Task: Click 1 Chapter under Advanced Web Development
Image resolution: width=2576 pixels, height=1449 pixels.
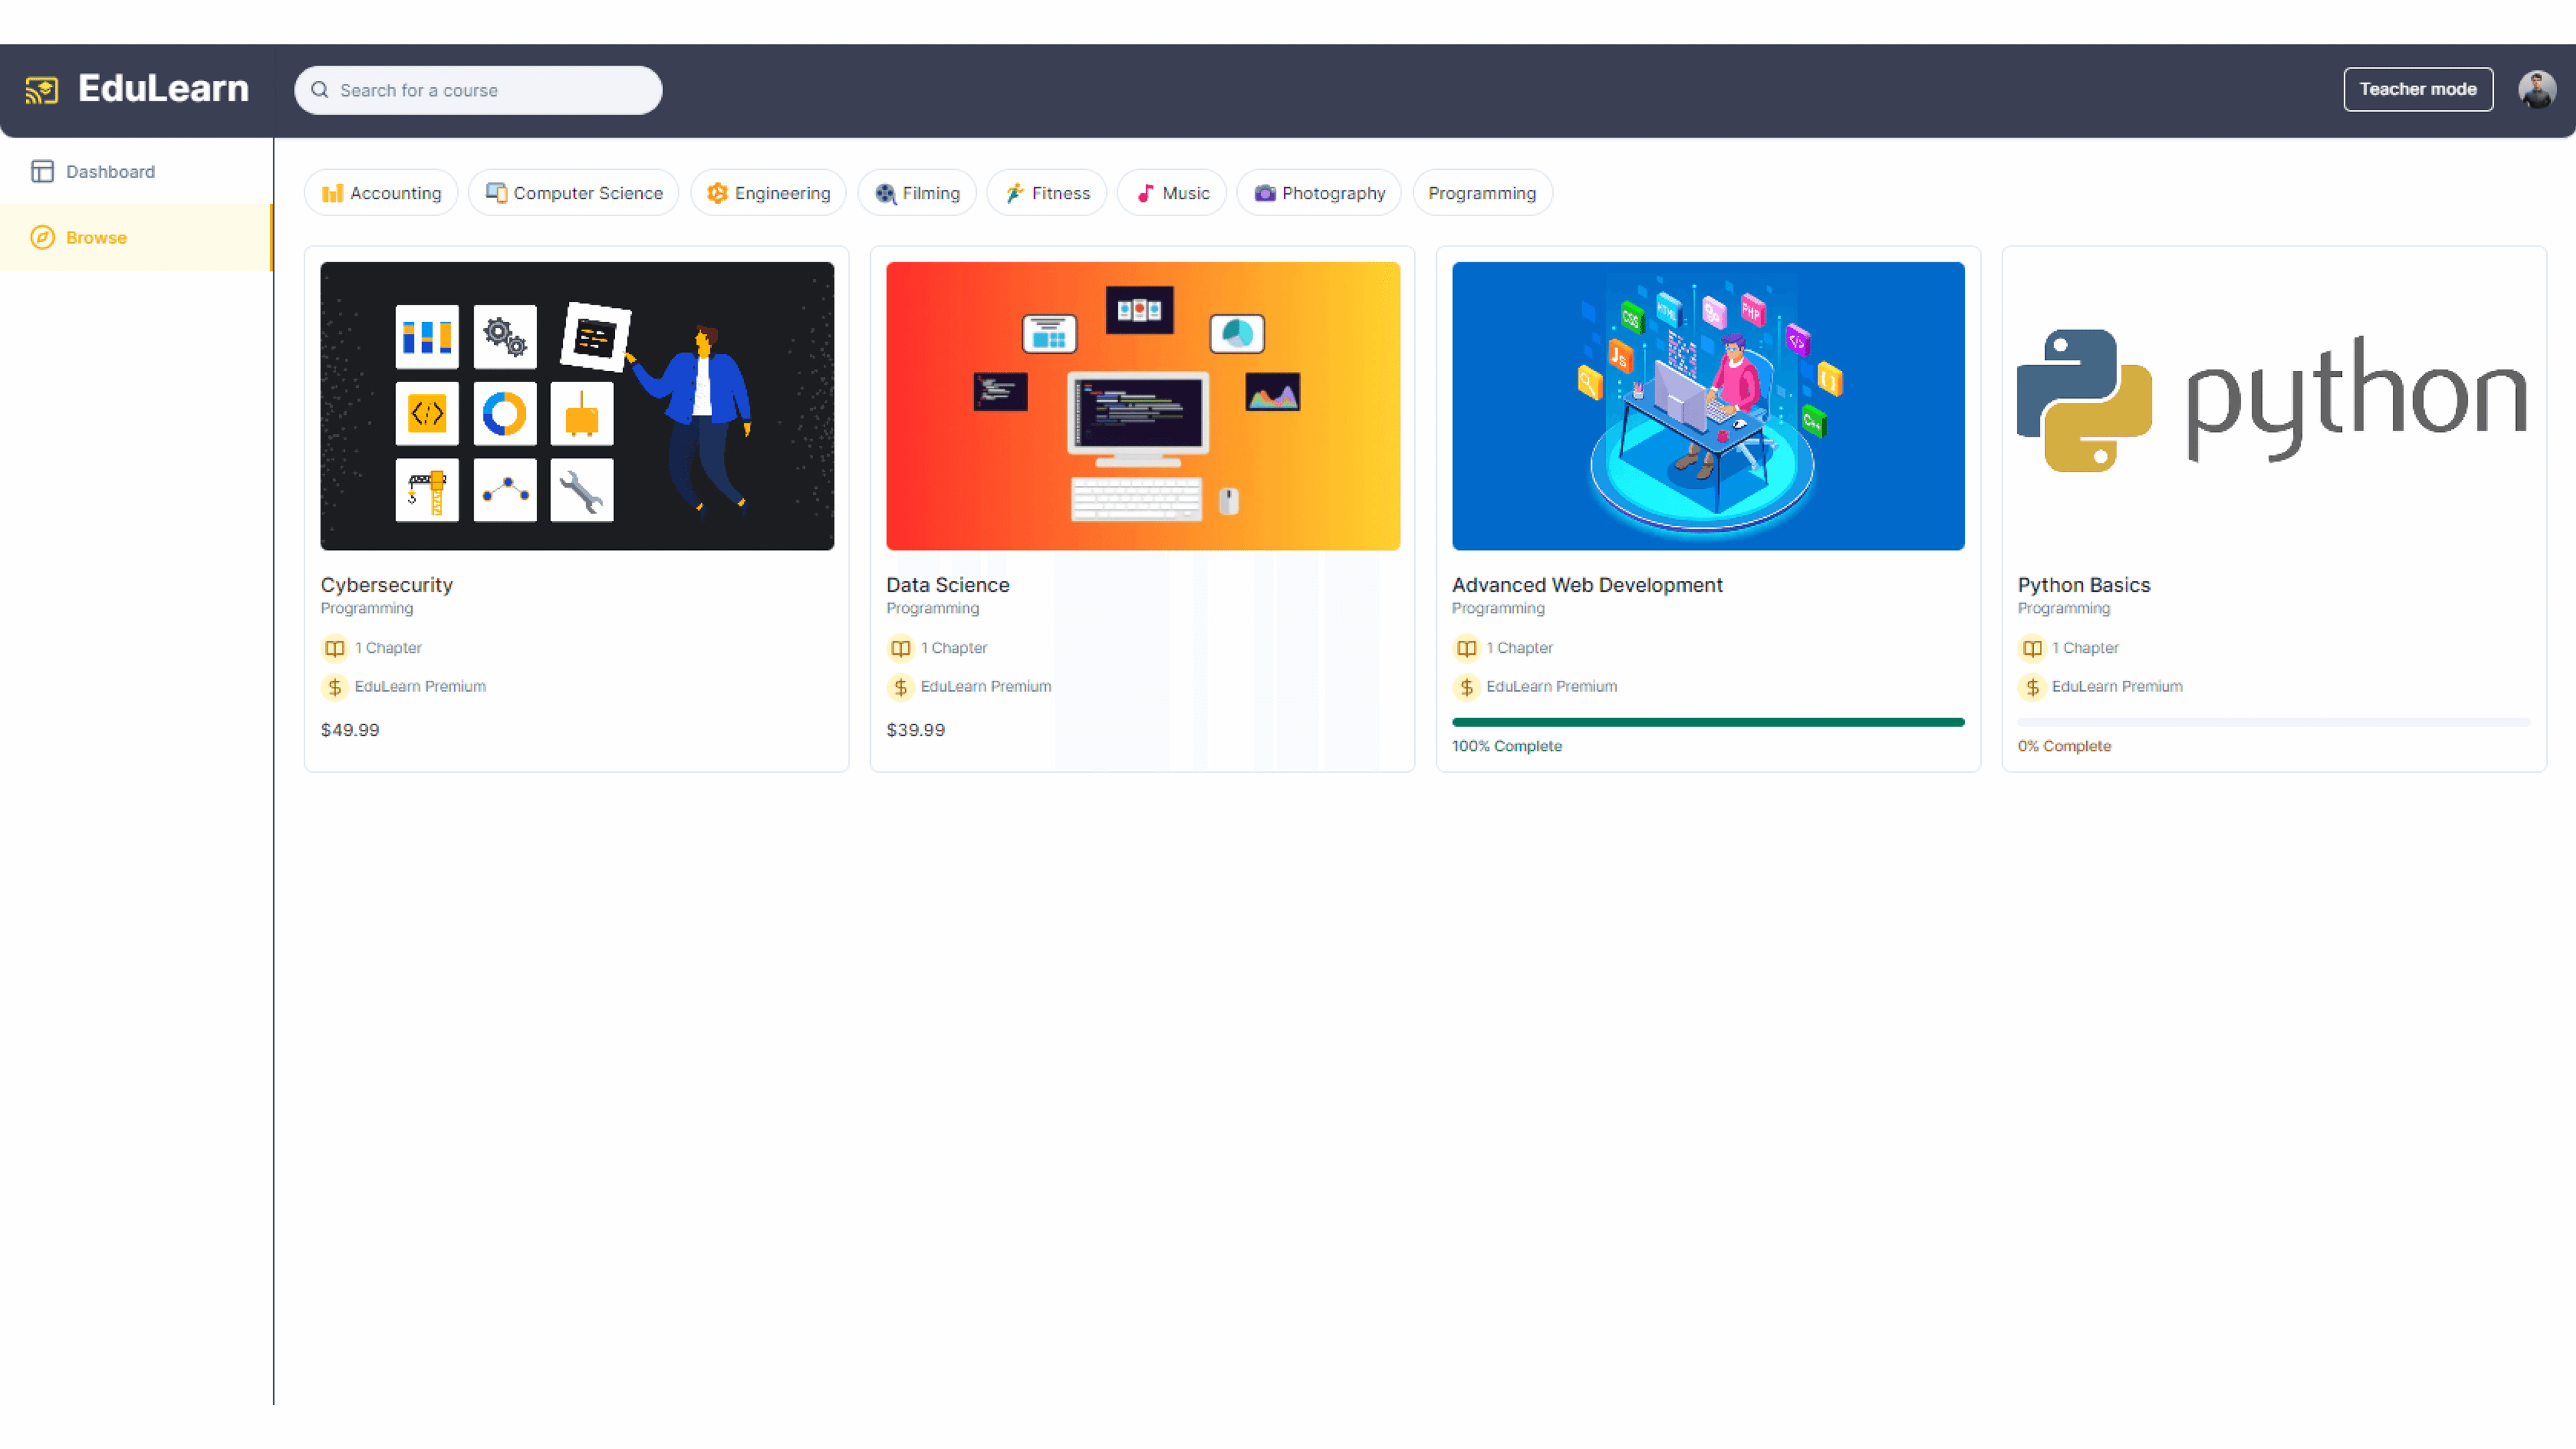Action: (x=1519, y=648)
